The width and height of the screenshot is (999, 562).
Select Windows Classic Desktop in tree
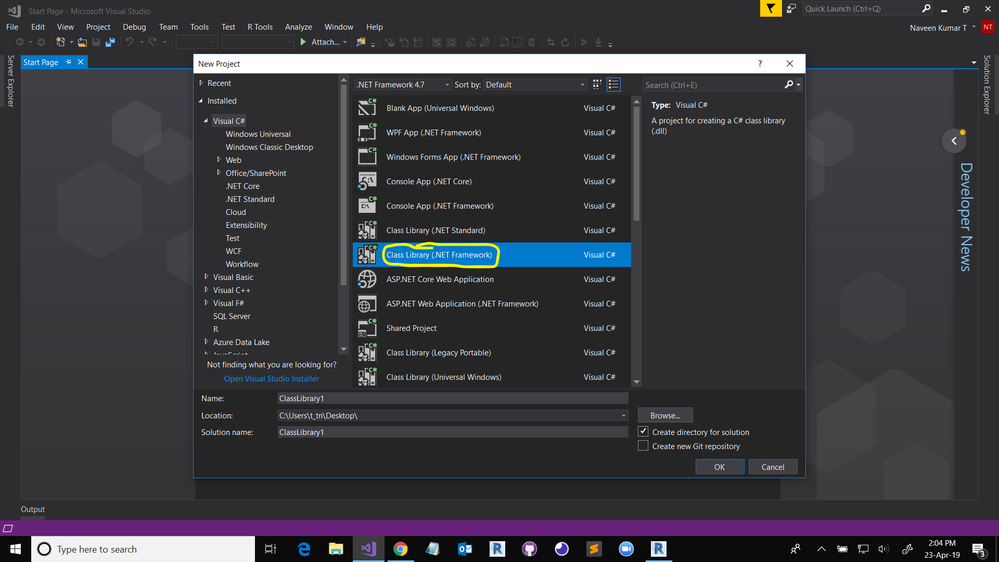click(269, 147)
